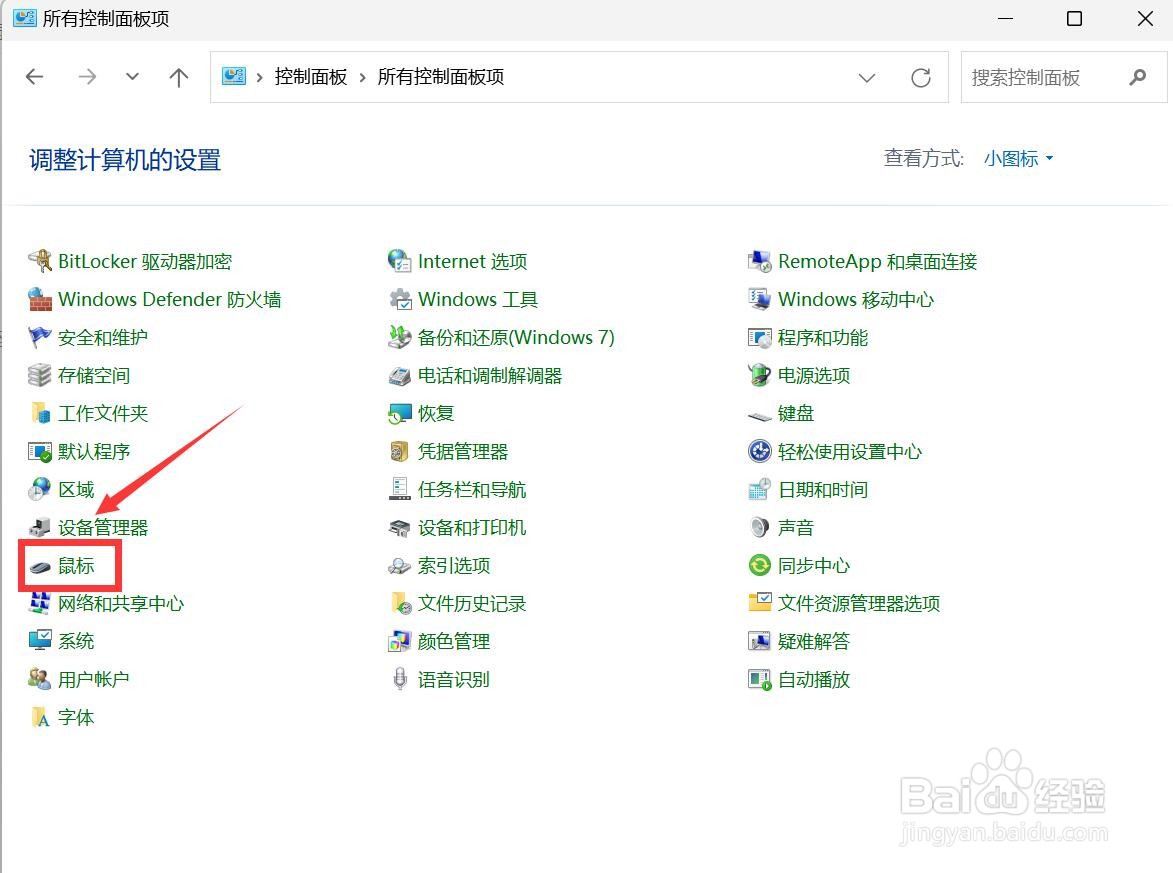Go back with the back arrow
The image size is (1173, 873).
tap(34, 76)
